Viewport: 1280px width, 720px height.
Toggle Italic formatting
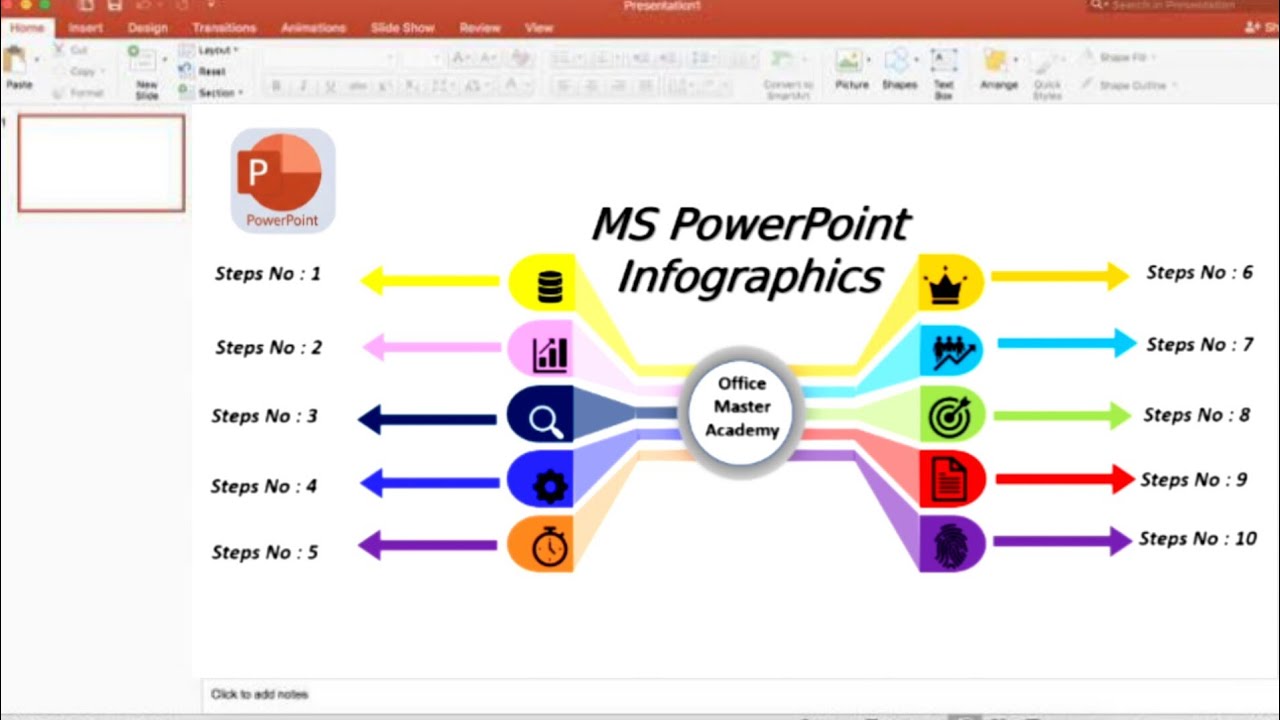(303, 87)
